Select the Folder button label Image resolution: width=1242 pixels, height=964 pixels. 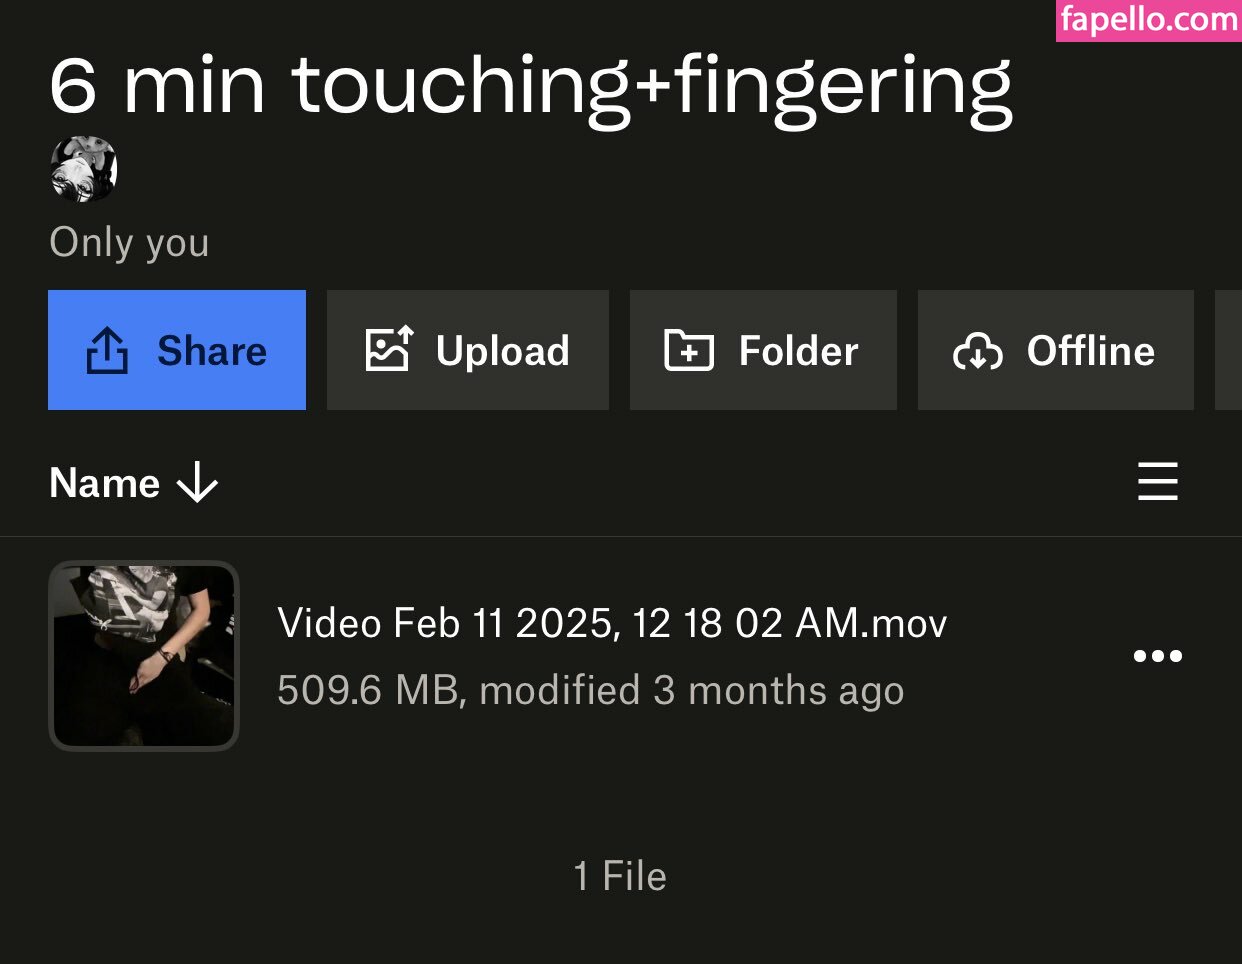[798, 351]
